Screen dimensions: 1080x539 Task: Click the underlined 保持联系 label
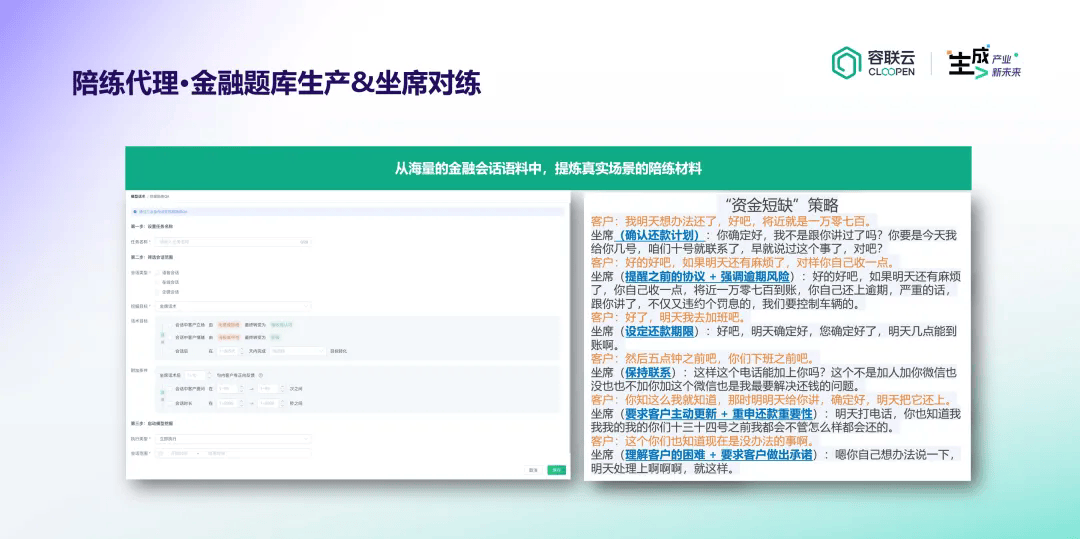tap(648, 372)
